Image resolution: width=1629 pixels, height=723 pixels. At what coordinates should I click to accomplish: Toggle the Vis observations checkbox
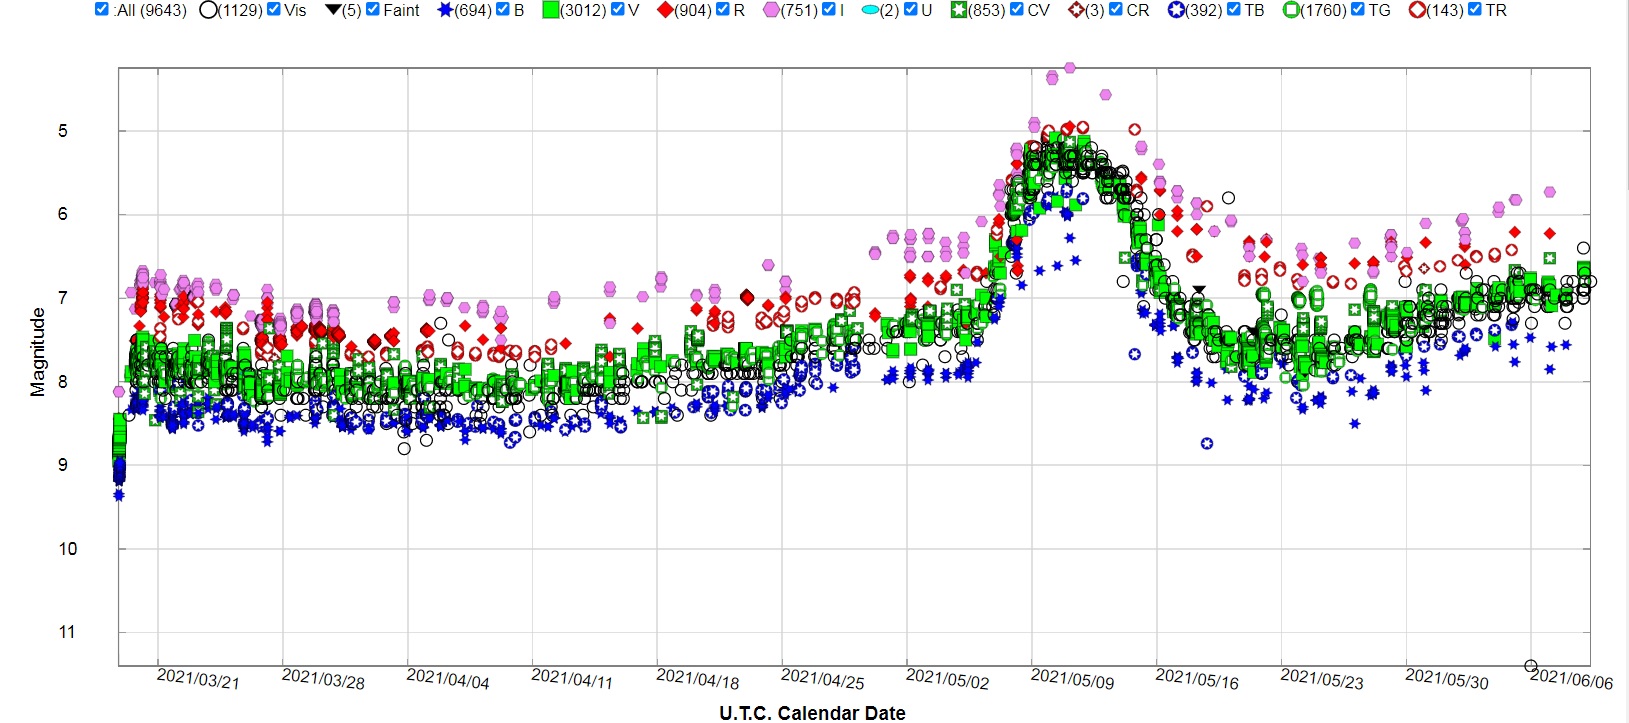click(x=274, y=9)
